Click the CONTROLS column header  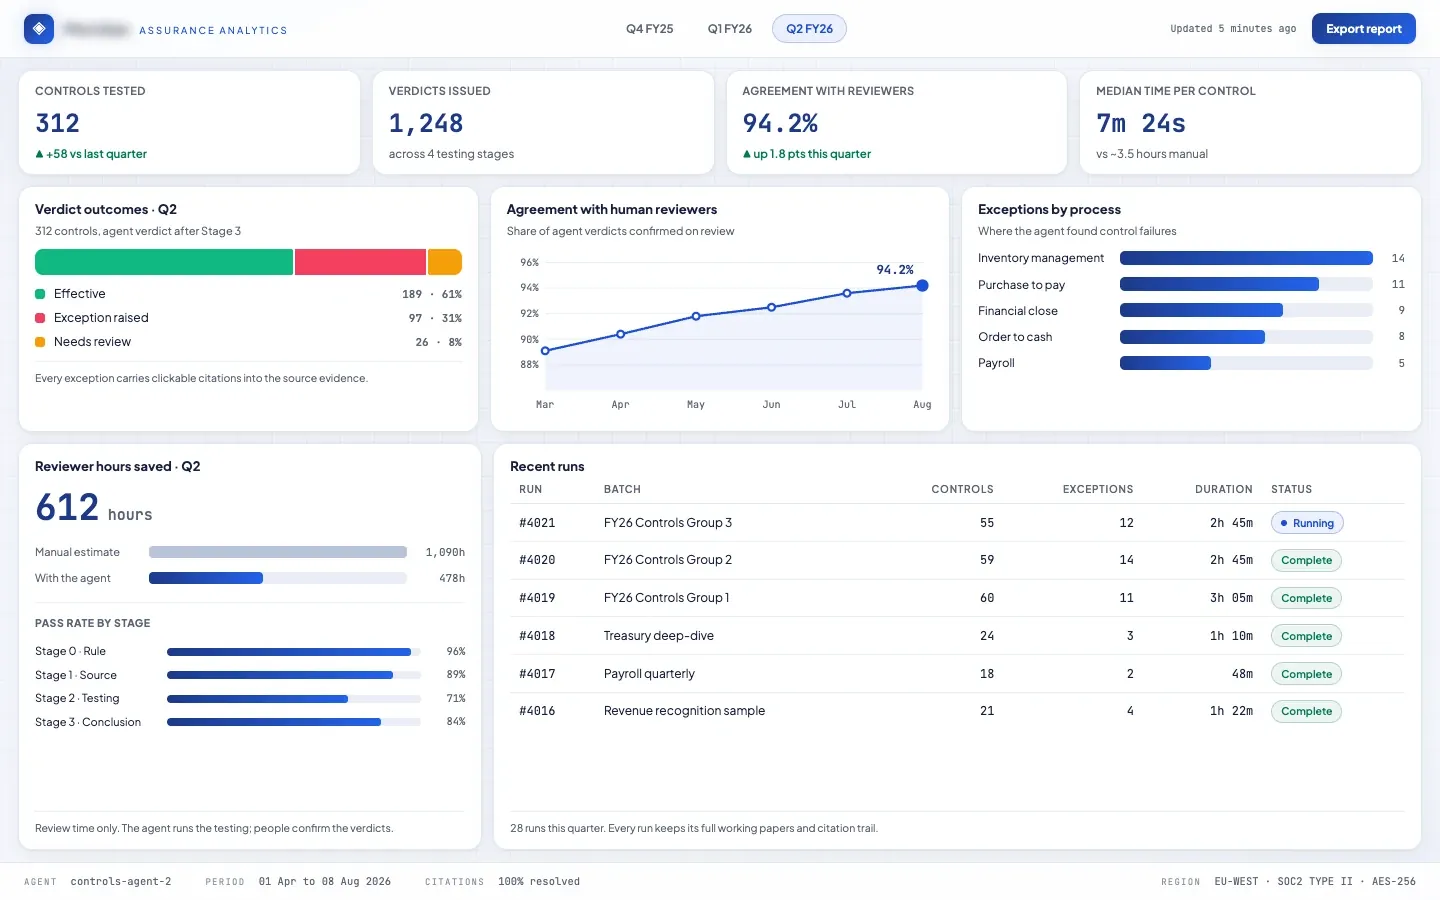tap(962, 489)
